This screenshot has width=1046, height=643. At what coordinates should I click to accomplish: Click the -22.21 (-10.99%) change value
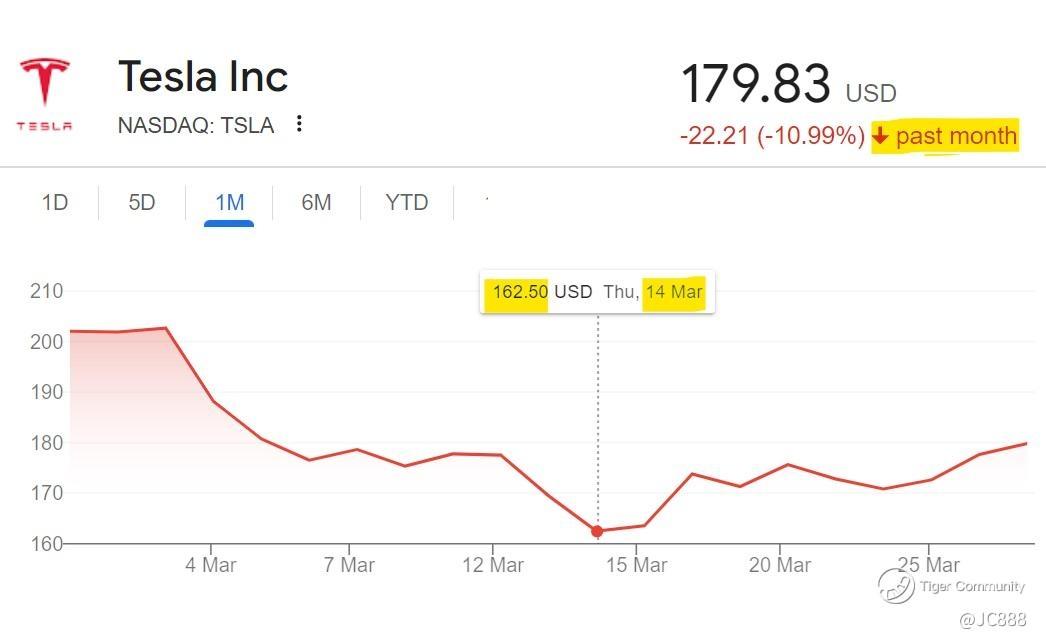click(771, 136)
